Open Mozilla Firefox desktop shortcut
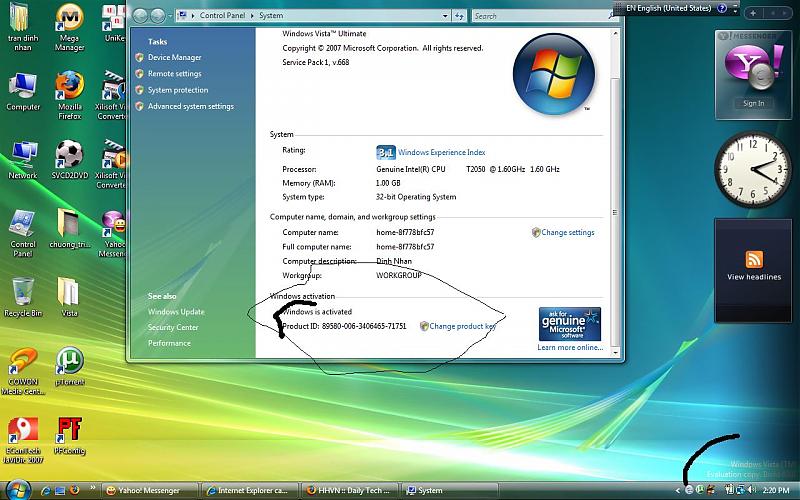The image size is (800, 500). click(69, 87)
